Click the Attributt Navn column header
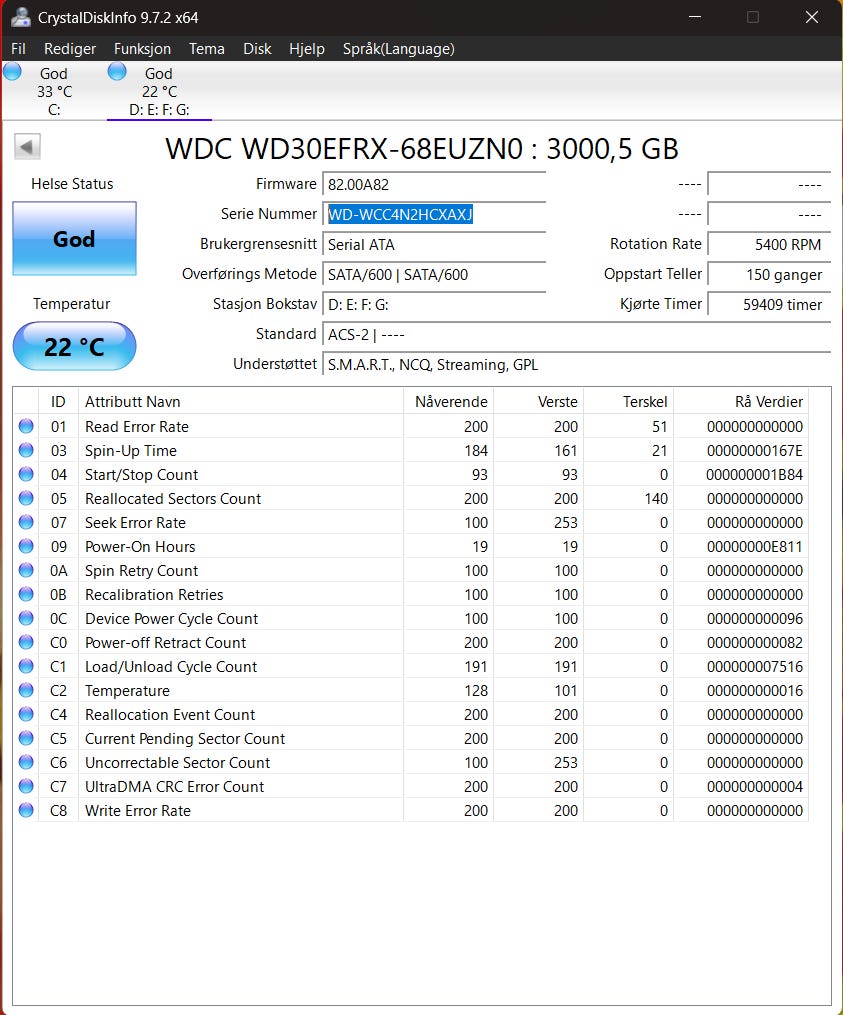 [241, 401]
